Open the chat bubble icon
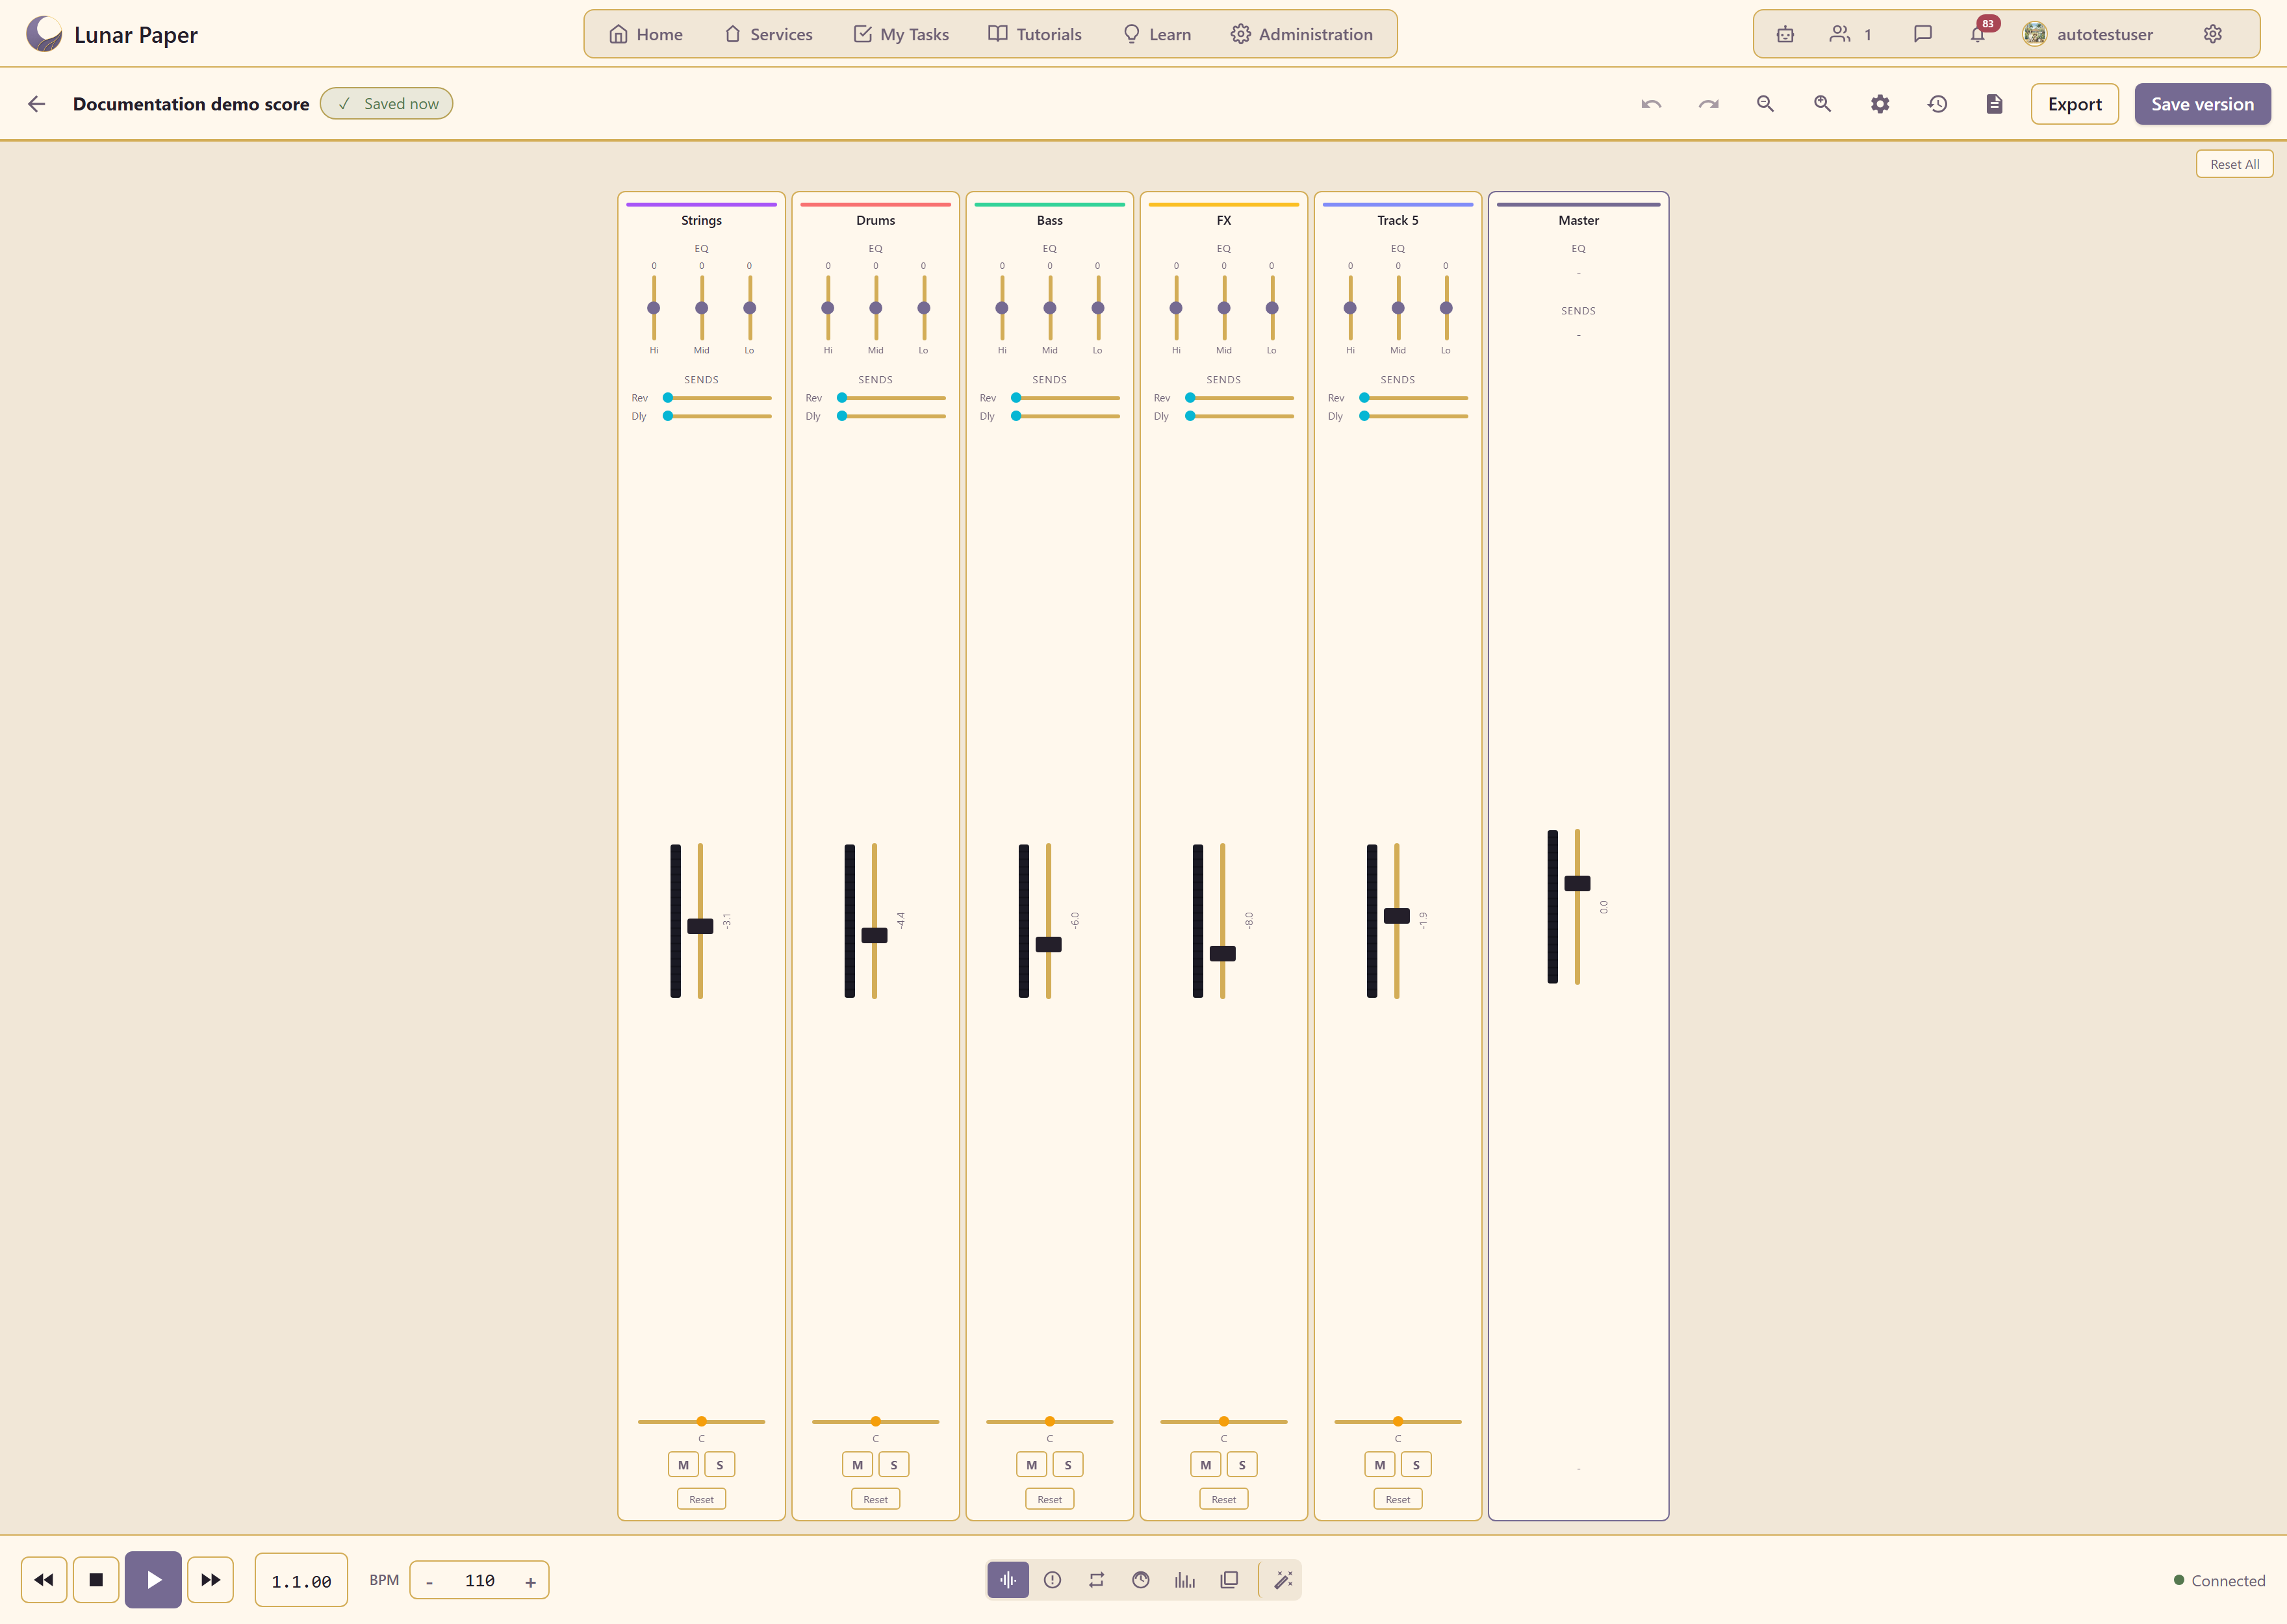2287x1624 pixels. [x=1922, y=34]
